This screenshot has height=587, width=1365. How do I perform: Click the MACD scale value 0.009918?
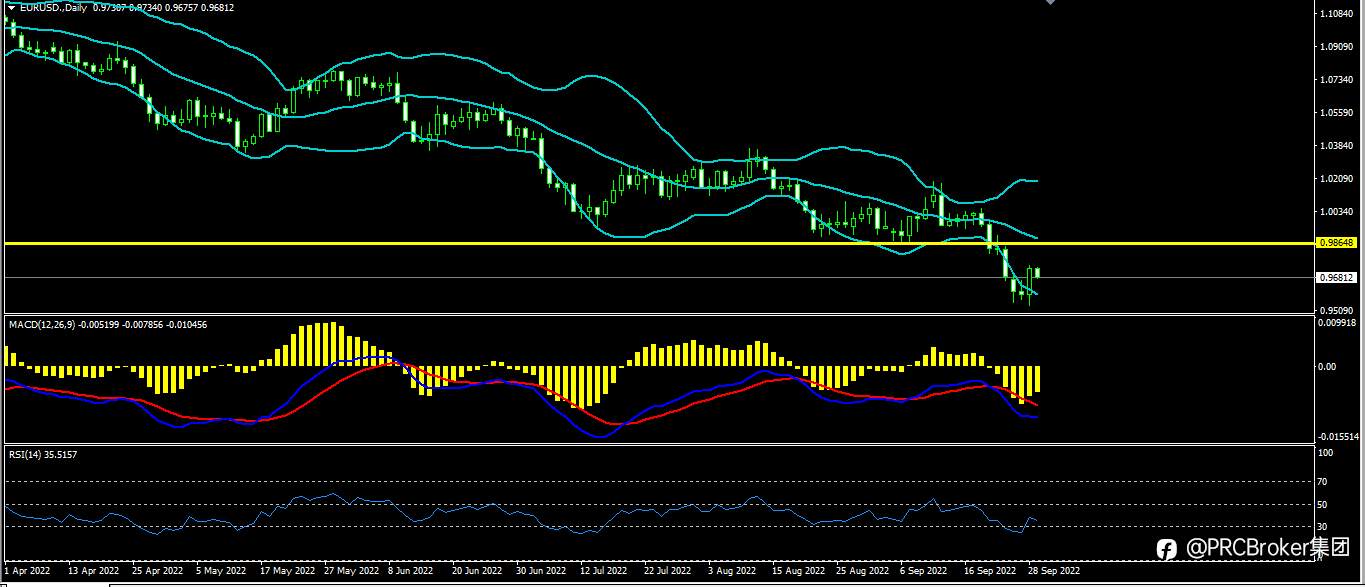tap(1339, 322)
